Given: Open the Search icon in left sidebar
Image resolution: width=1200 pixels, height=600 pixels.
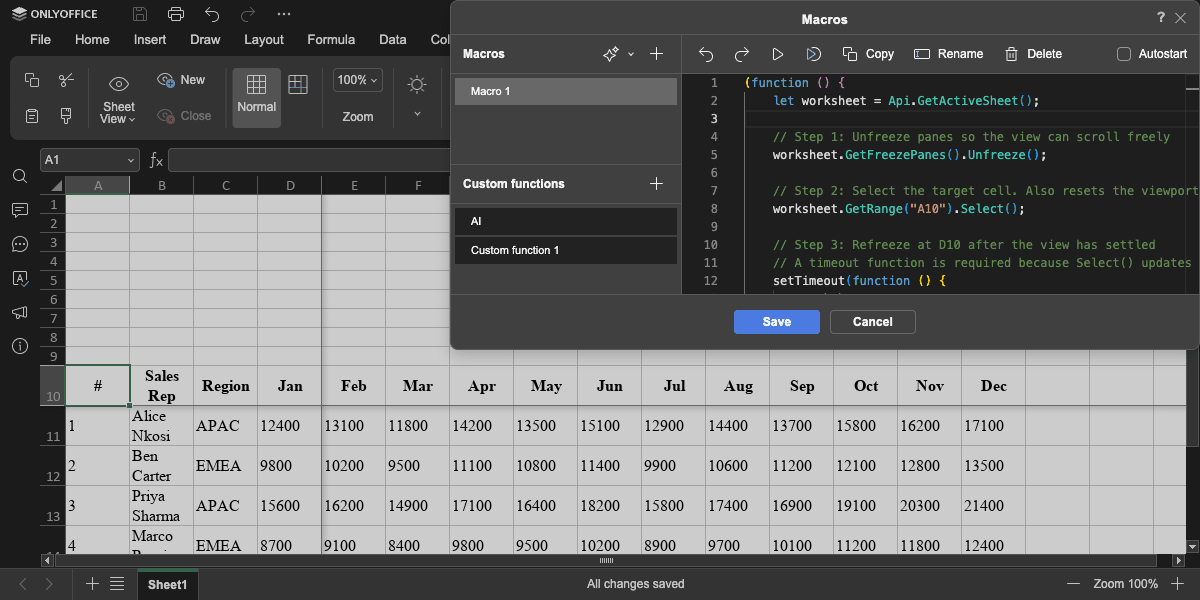Looking at the screenshot, I should point(20,176).
